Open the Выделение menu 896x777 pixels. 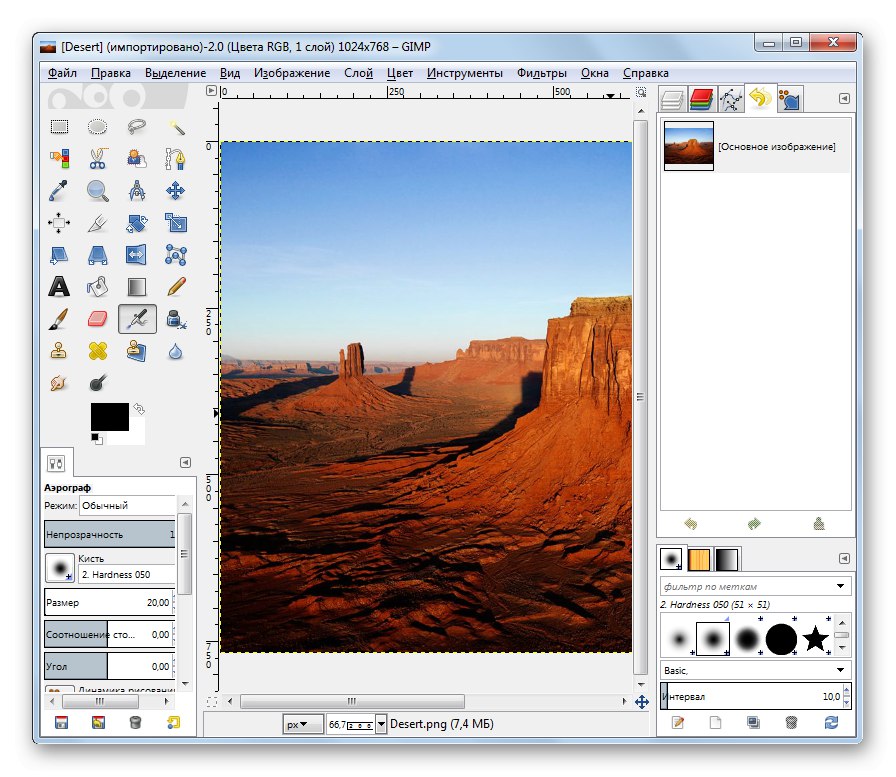[x=175, y=73]
